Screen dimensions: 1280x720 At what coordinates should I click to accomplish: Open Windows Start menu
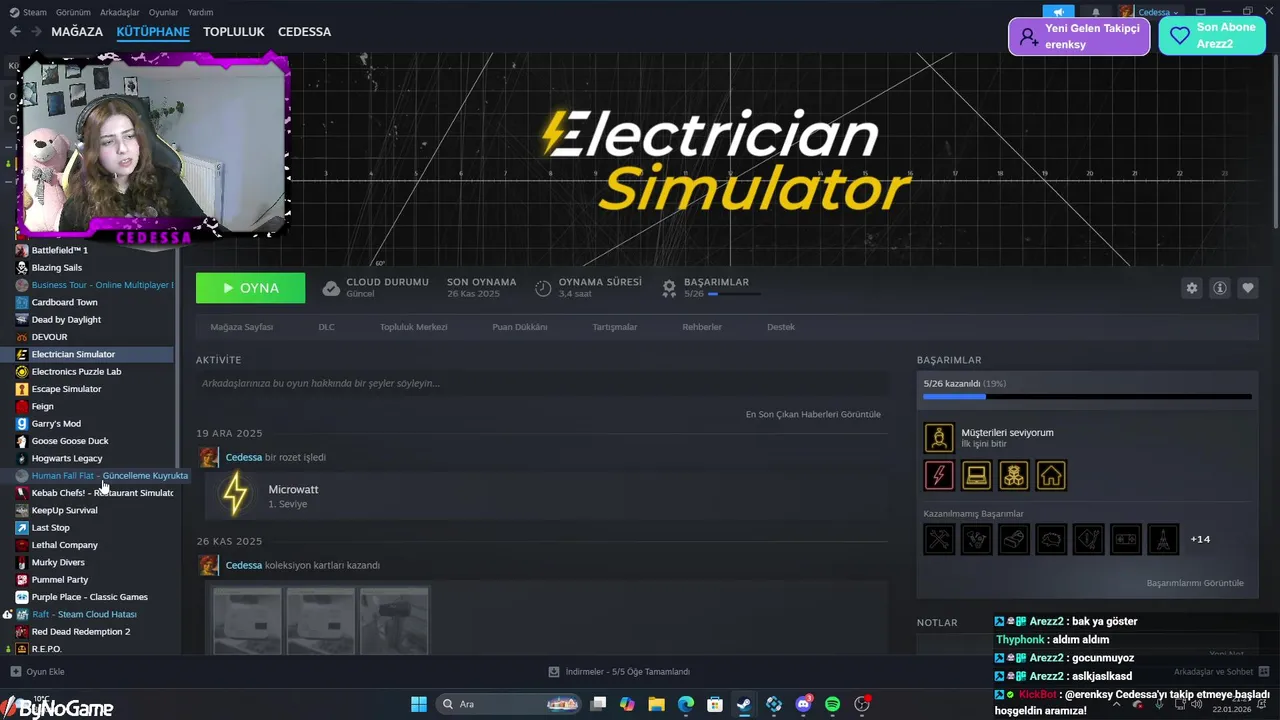(x=419, y=704)
